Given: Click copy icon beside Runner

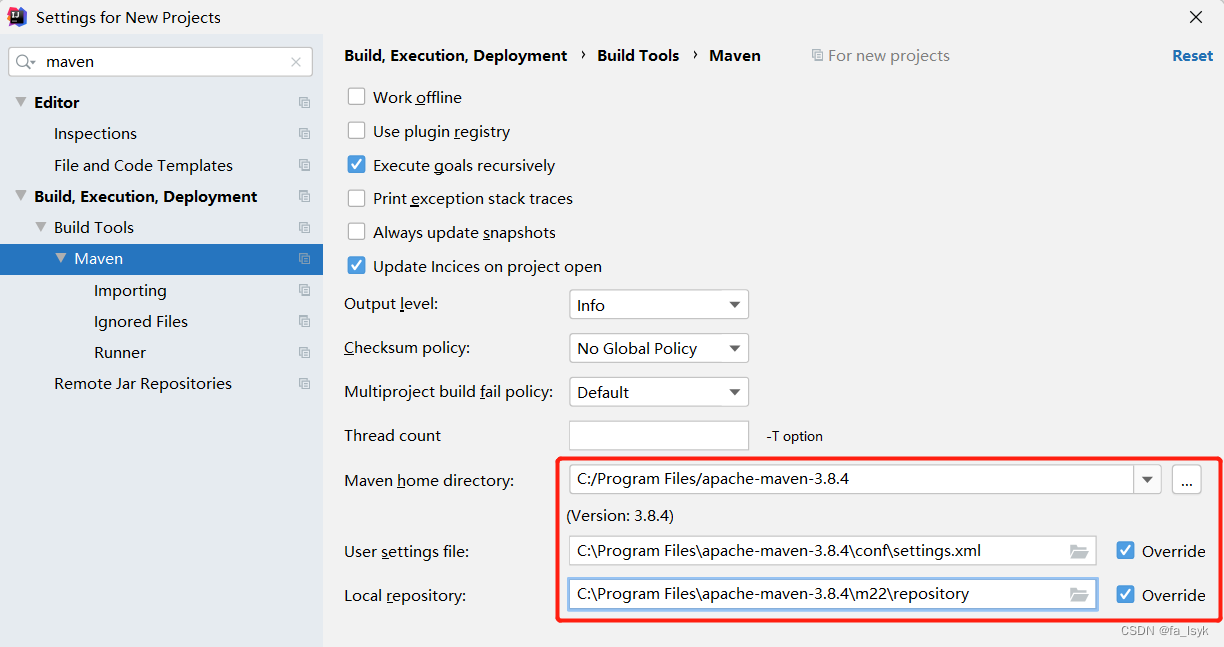Looking at the screenshot, I should tap(304, 353).
